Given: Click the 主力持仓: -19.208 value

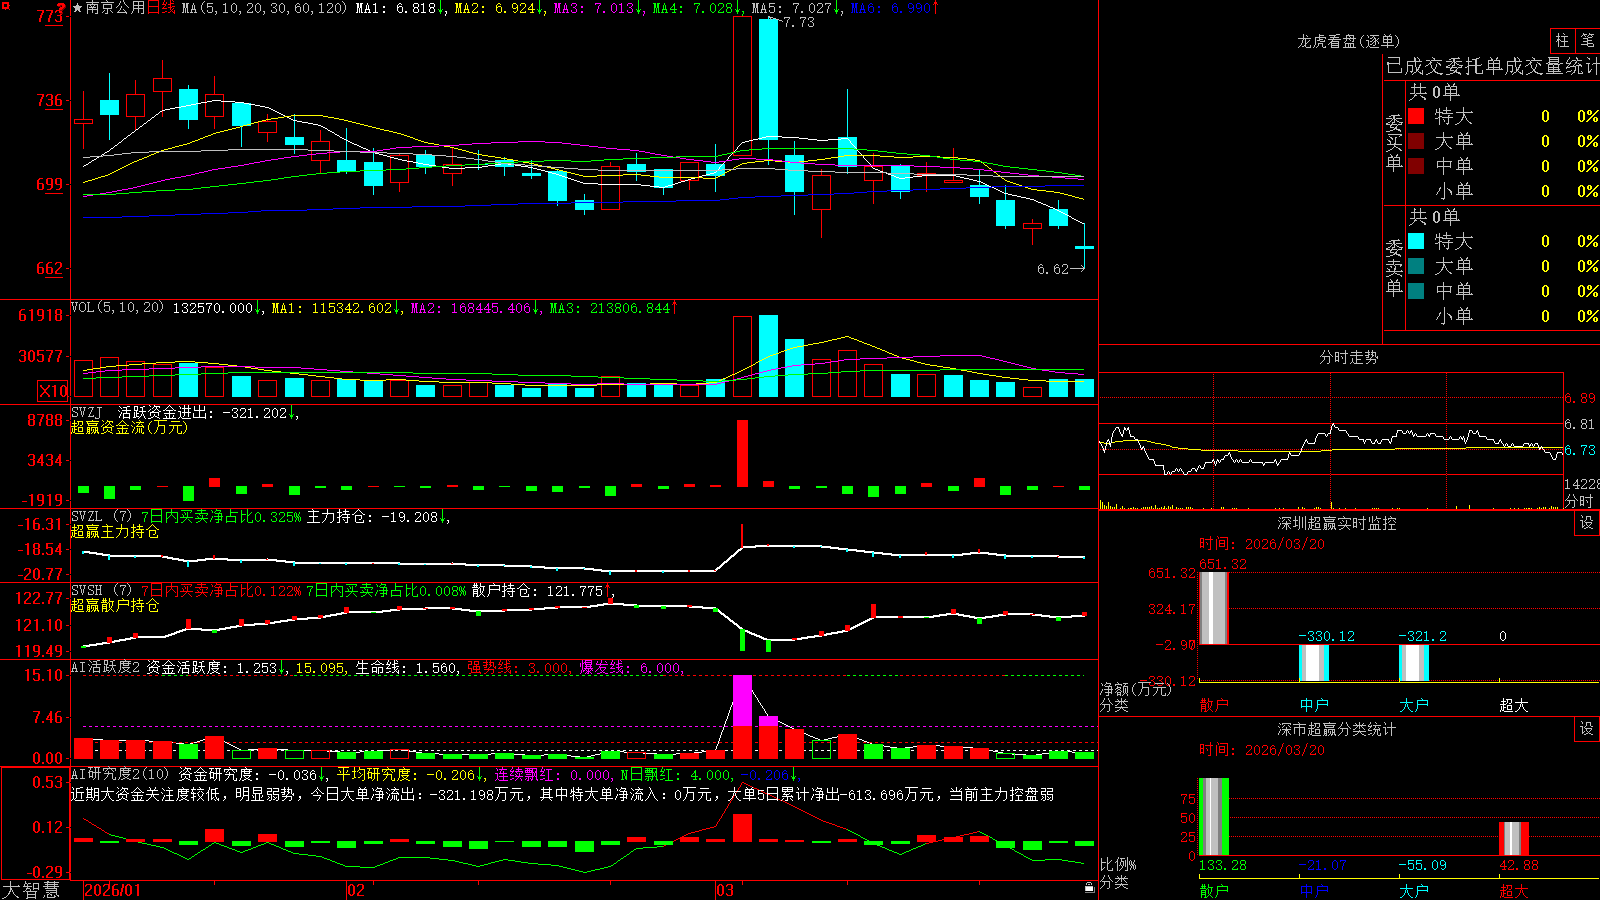Looking at the screenshot, I should (x=378, y=516).
